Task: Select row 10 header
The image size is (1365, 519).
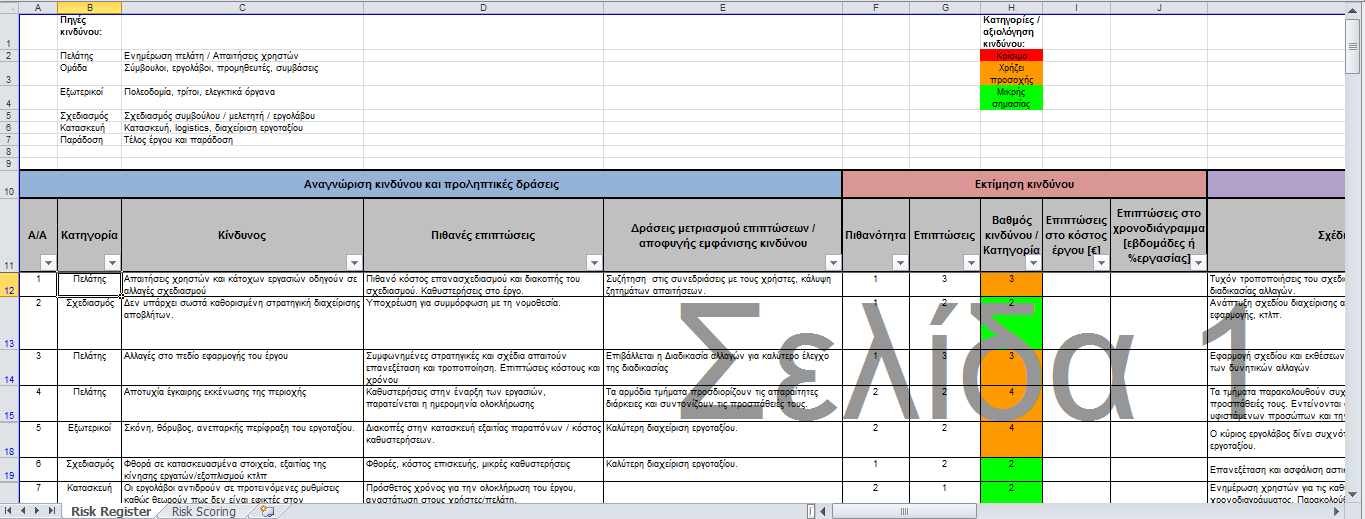Action: [9, 185]
